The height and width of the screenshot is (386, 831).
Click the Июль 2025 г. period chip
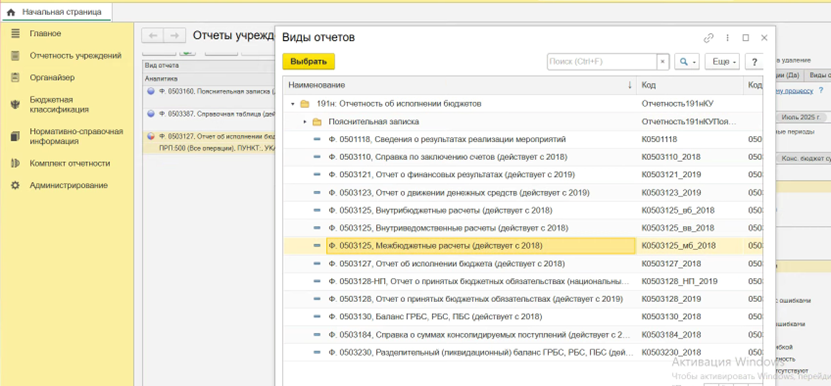tap(802, 117)
